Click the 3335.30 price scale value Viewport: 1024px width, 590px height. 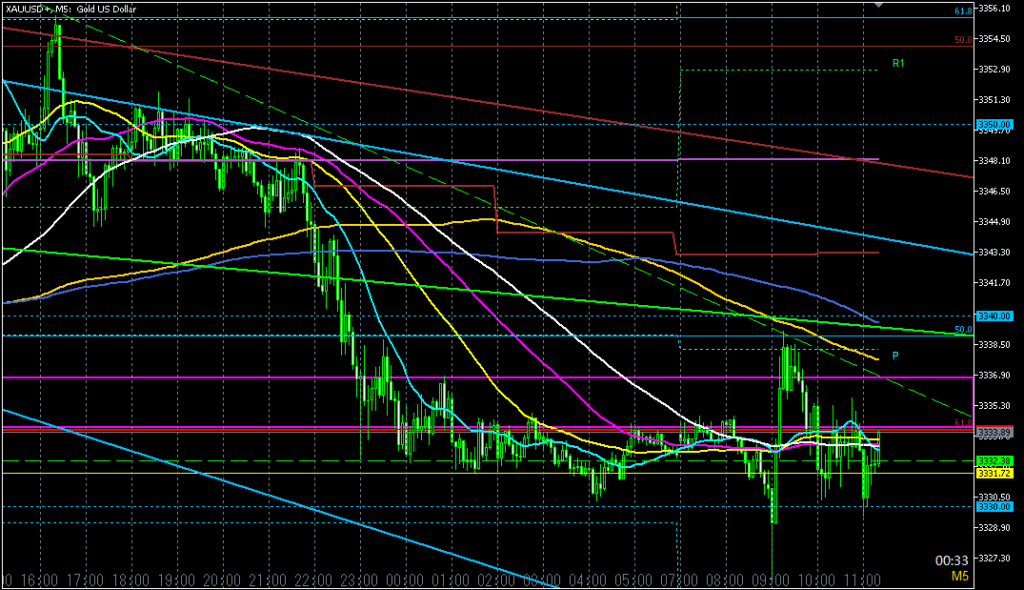click(x=994, y=406)
